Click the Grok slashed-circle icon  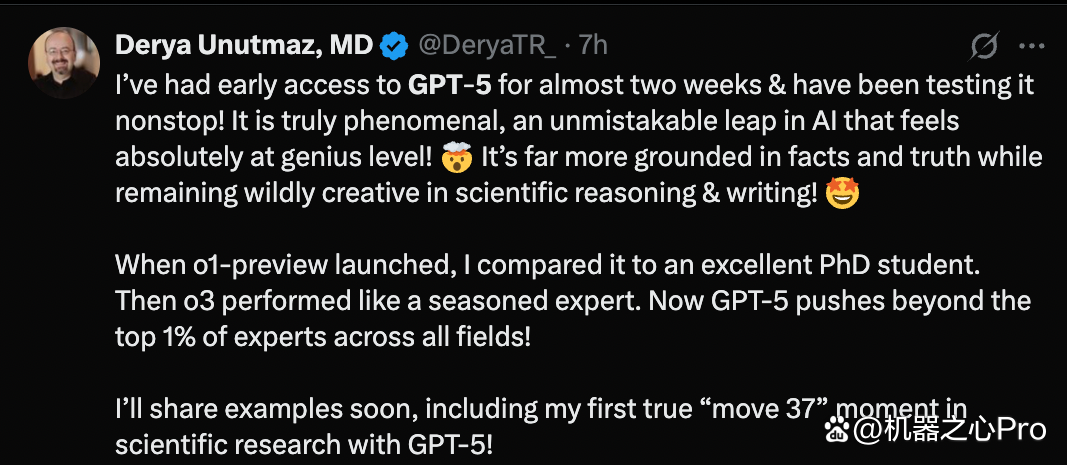(x=984, y=46)
